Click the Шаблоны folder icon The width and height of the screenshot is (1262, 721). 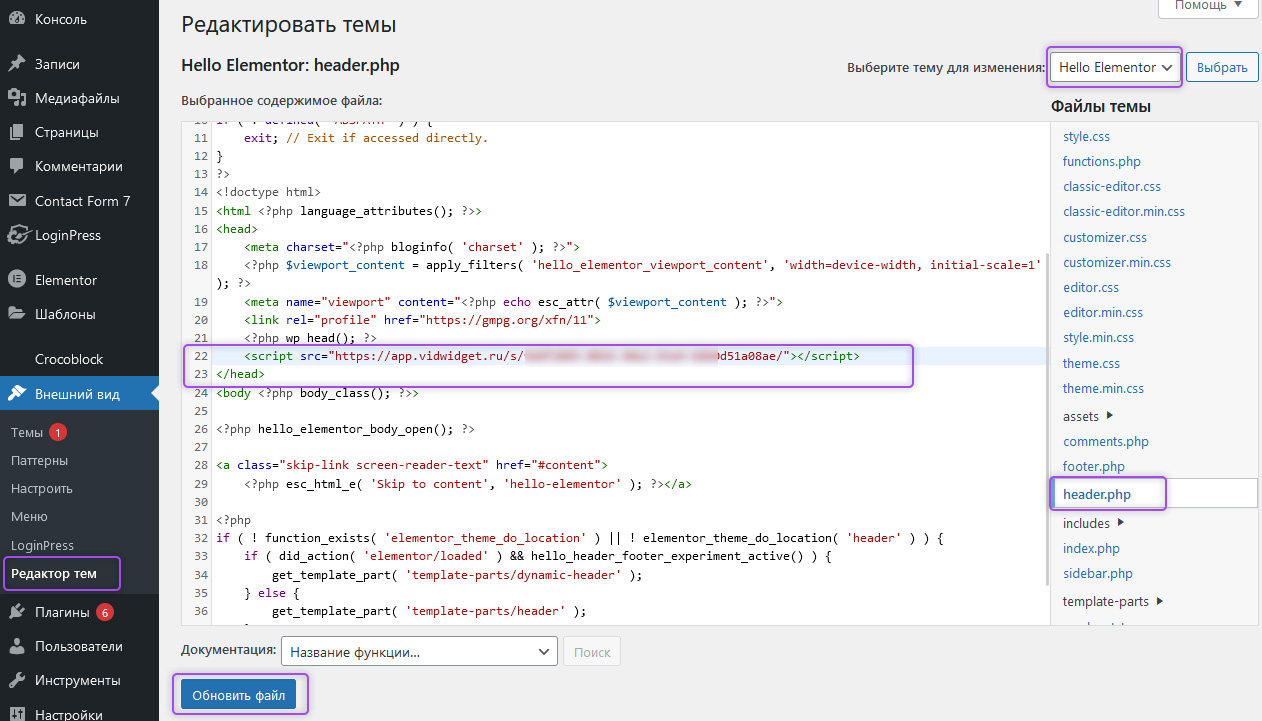[17, 314]
